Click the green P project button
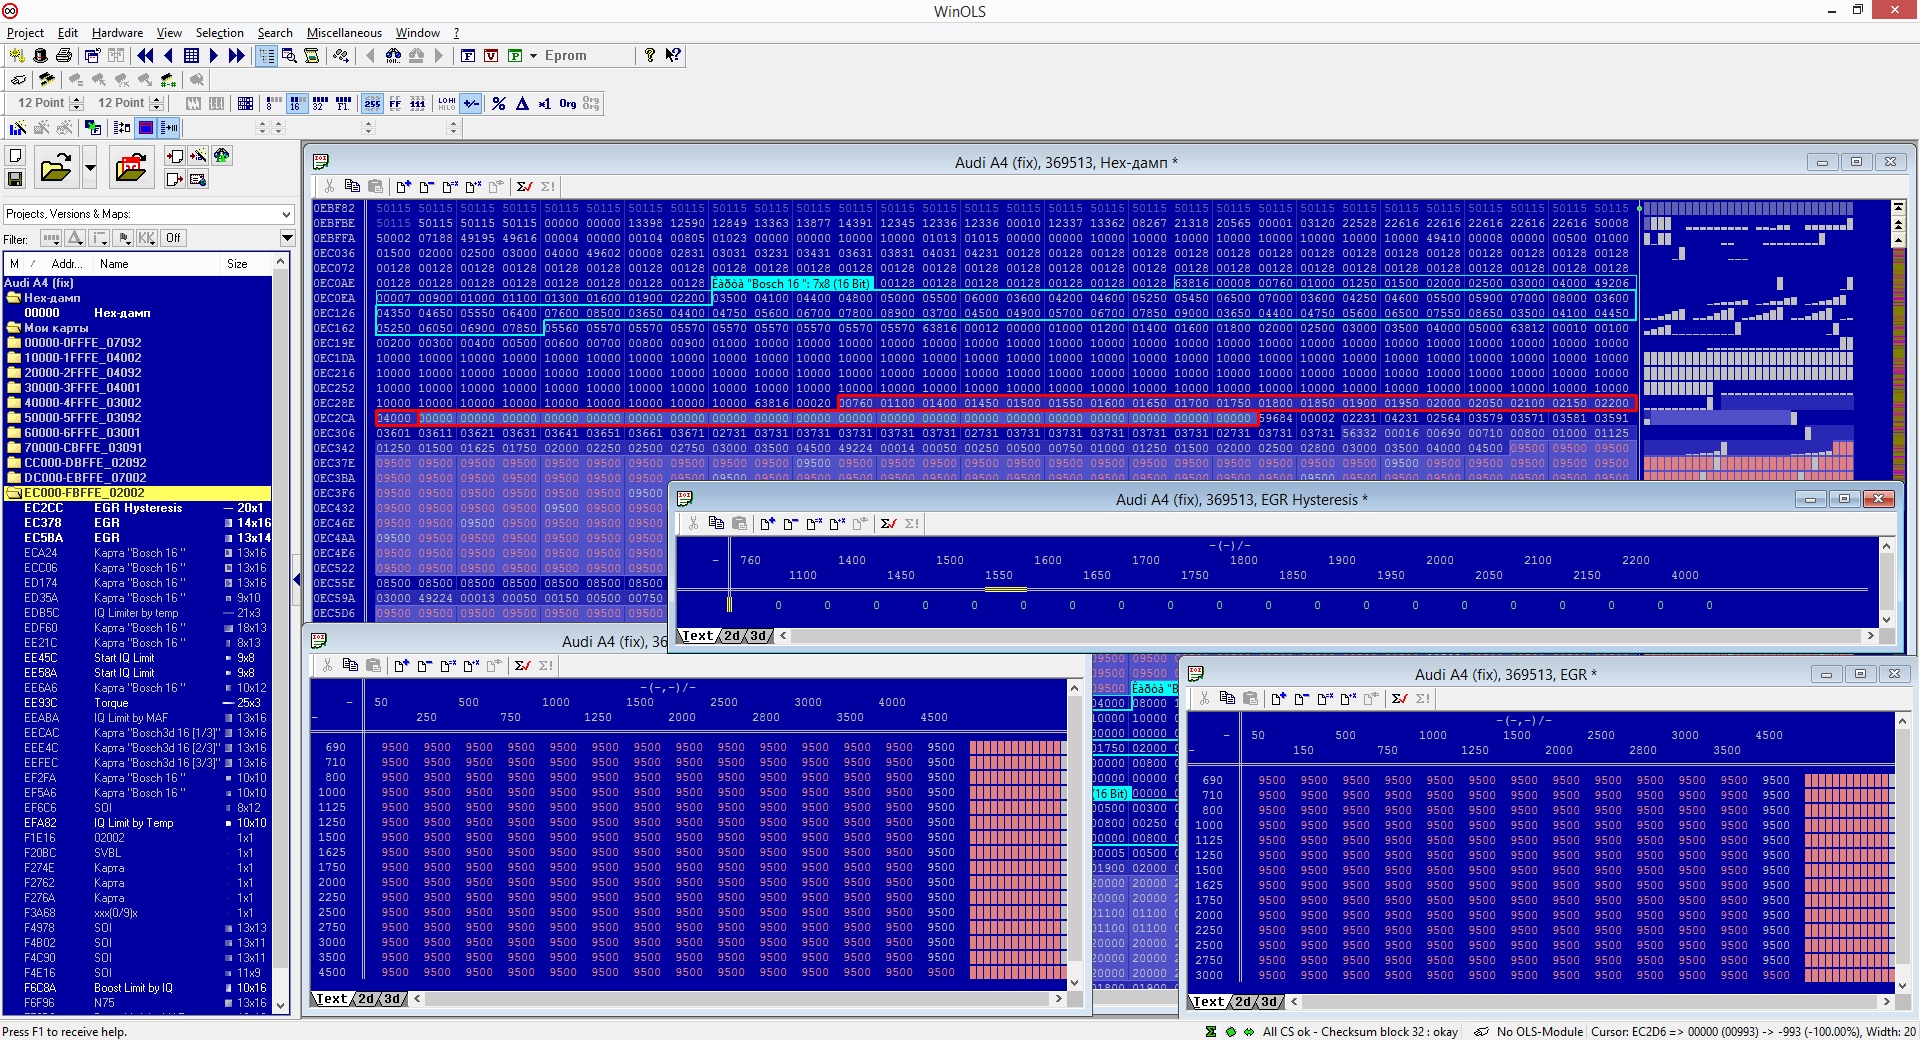Image resolution: width=1920 pixels, height=1040 pixels. click(x=515, y=56)
